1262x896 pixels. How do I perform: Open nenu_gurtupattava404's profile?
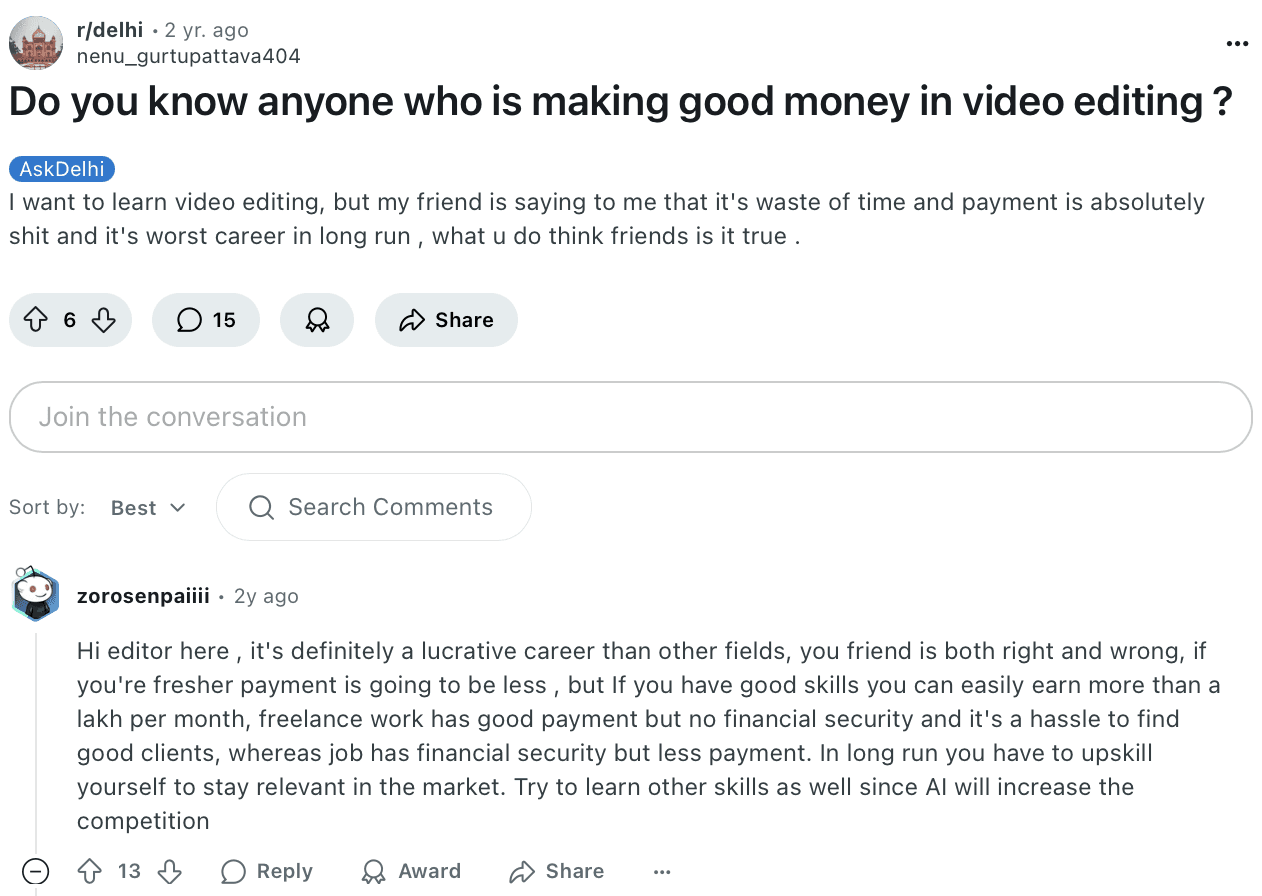(x=189, y=56)
